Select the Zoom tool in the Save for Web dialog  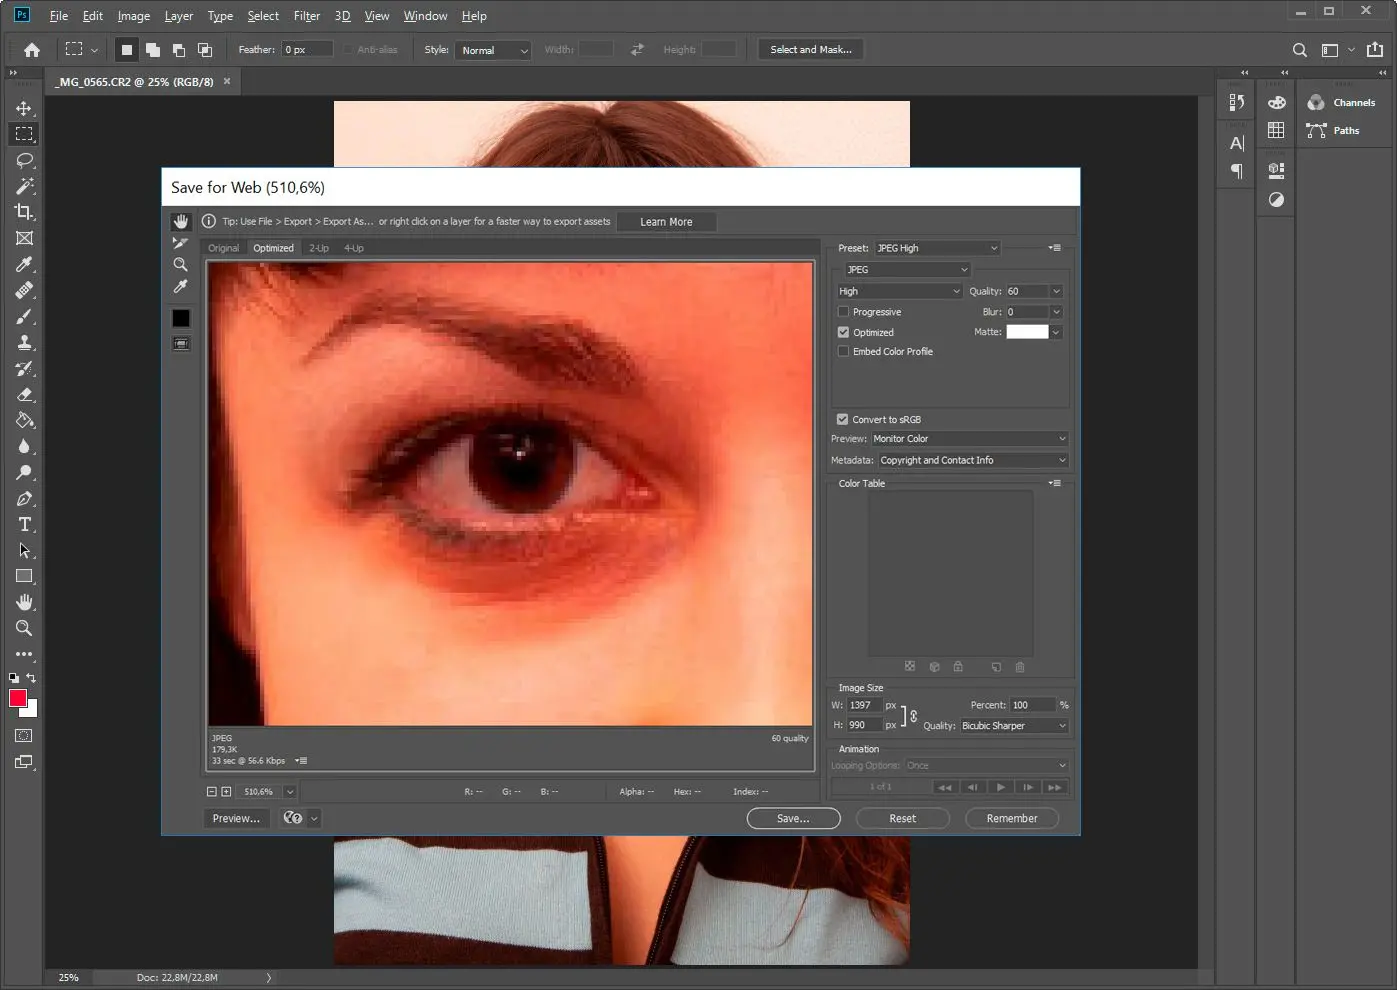tap(180, 265)
